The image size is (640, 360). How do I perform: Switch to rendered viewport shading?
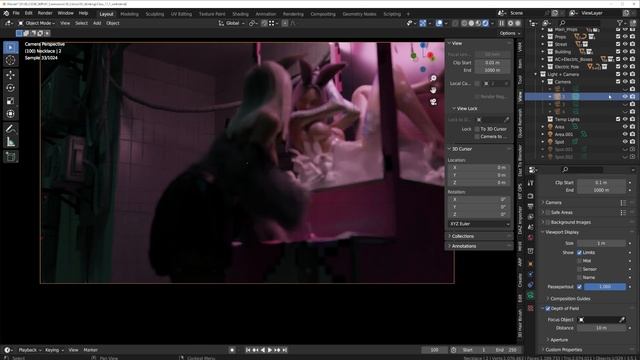[x=485, y=23]
